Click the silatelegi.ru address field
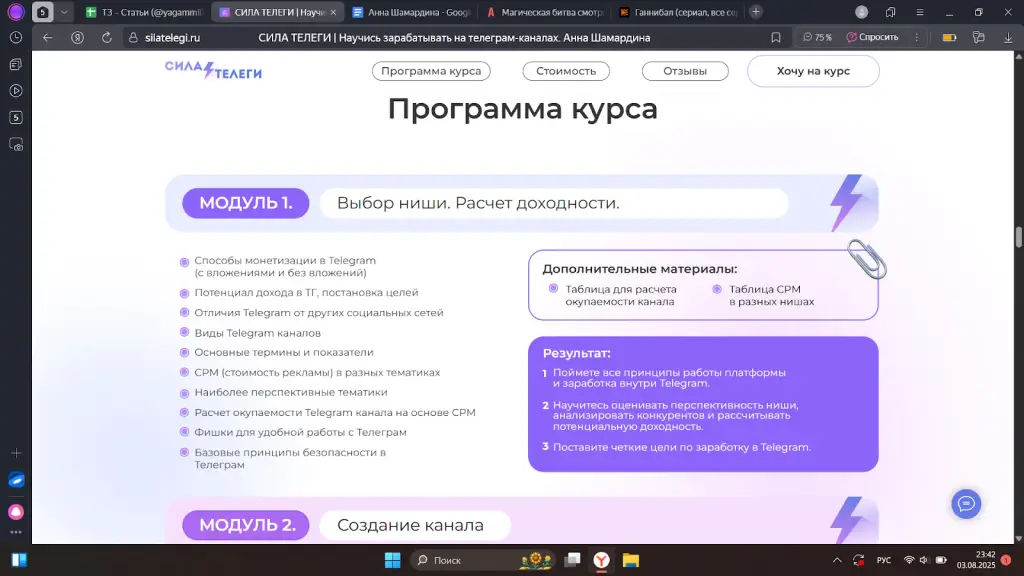The height and width of the screenshot is (576, 1024). (x=172, y=38)
